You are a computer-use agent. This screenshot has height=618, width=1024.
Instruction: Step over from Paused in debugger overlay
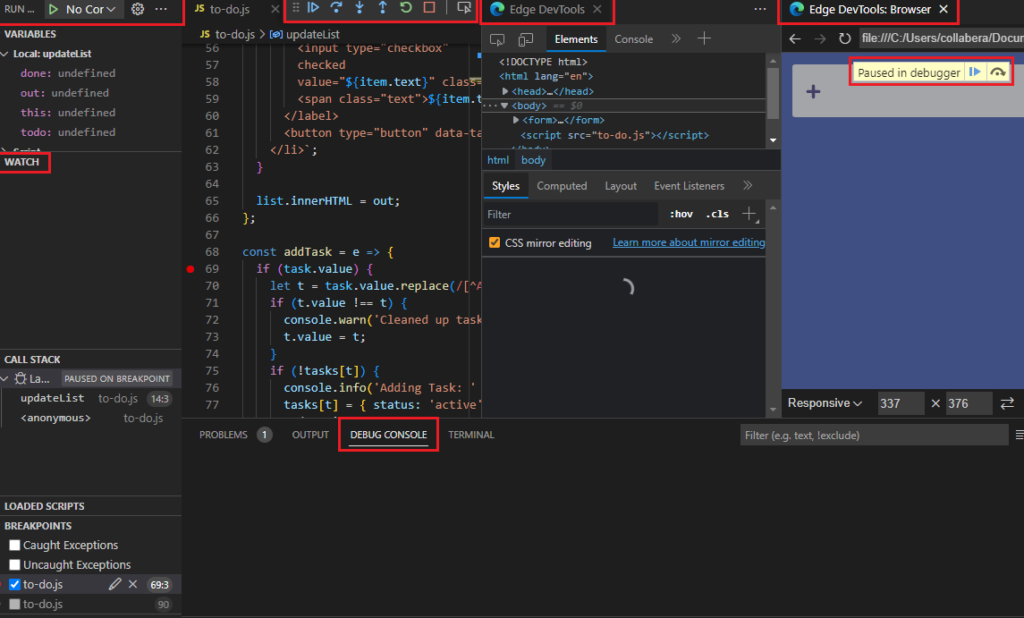pyautogui.click(x=997, y=72)
